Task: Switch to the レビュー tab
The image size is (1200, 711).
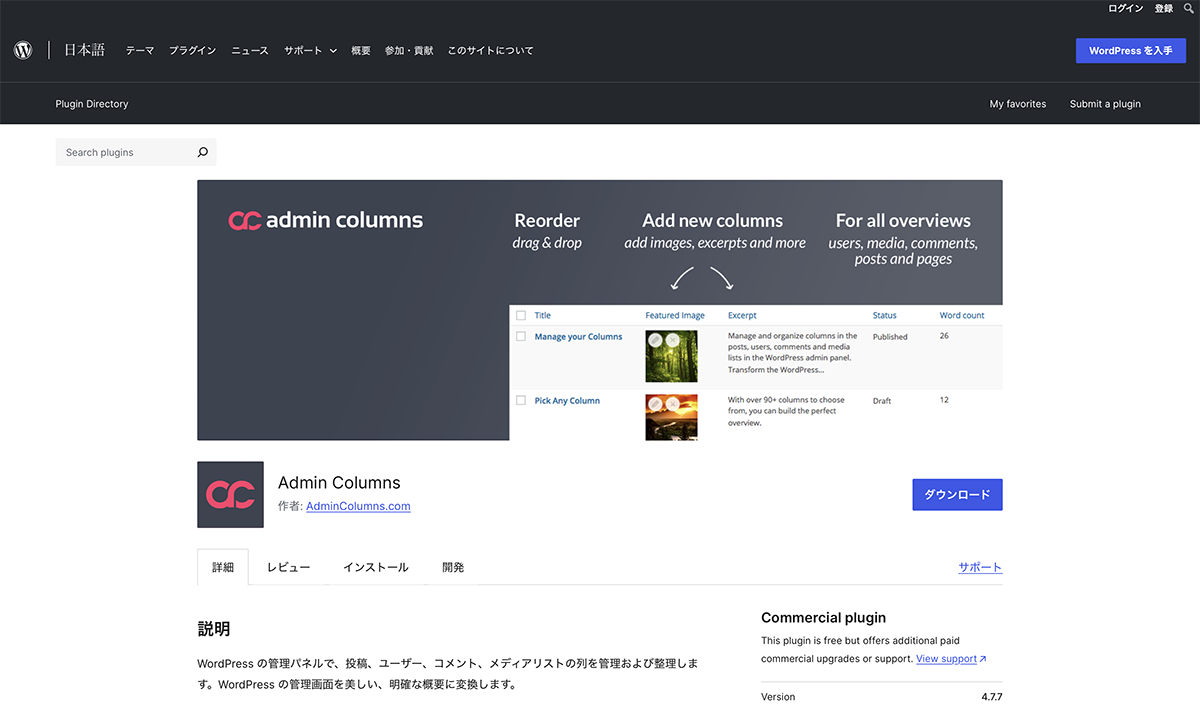Action: pos(288,567)
